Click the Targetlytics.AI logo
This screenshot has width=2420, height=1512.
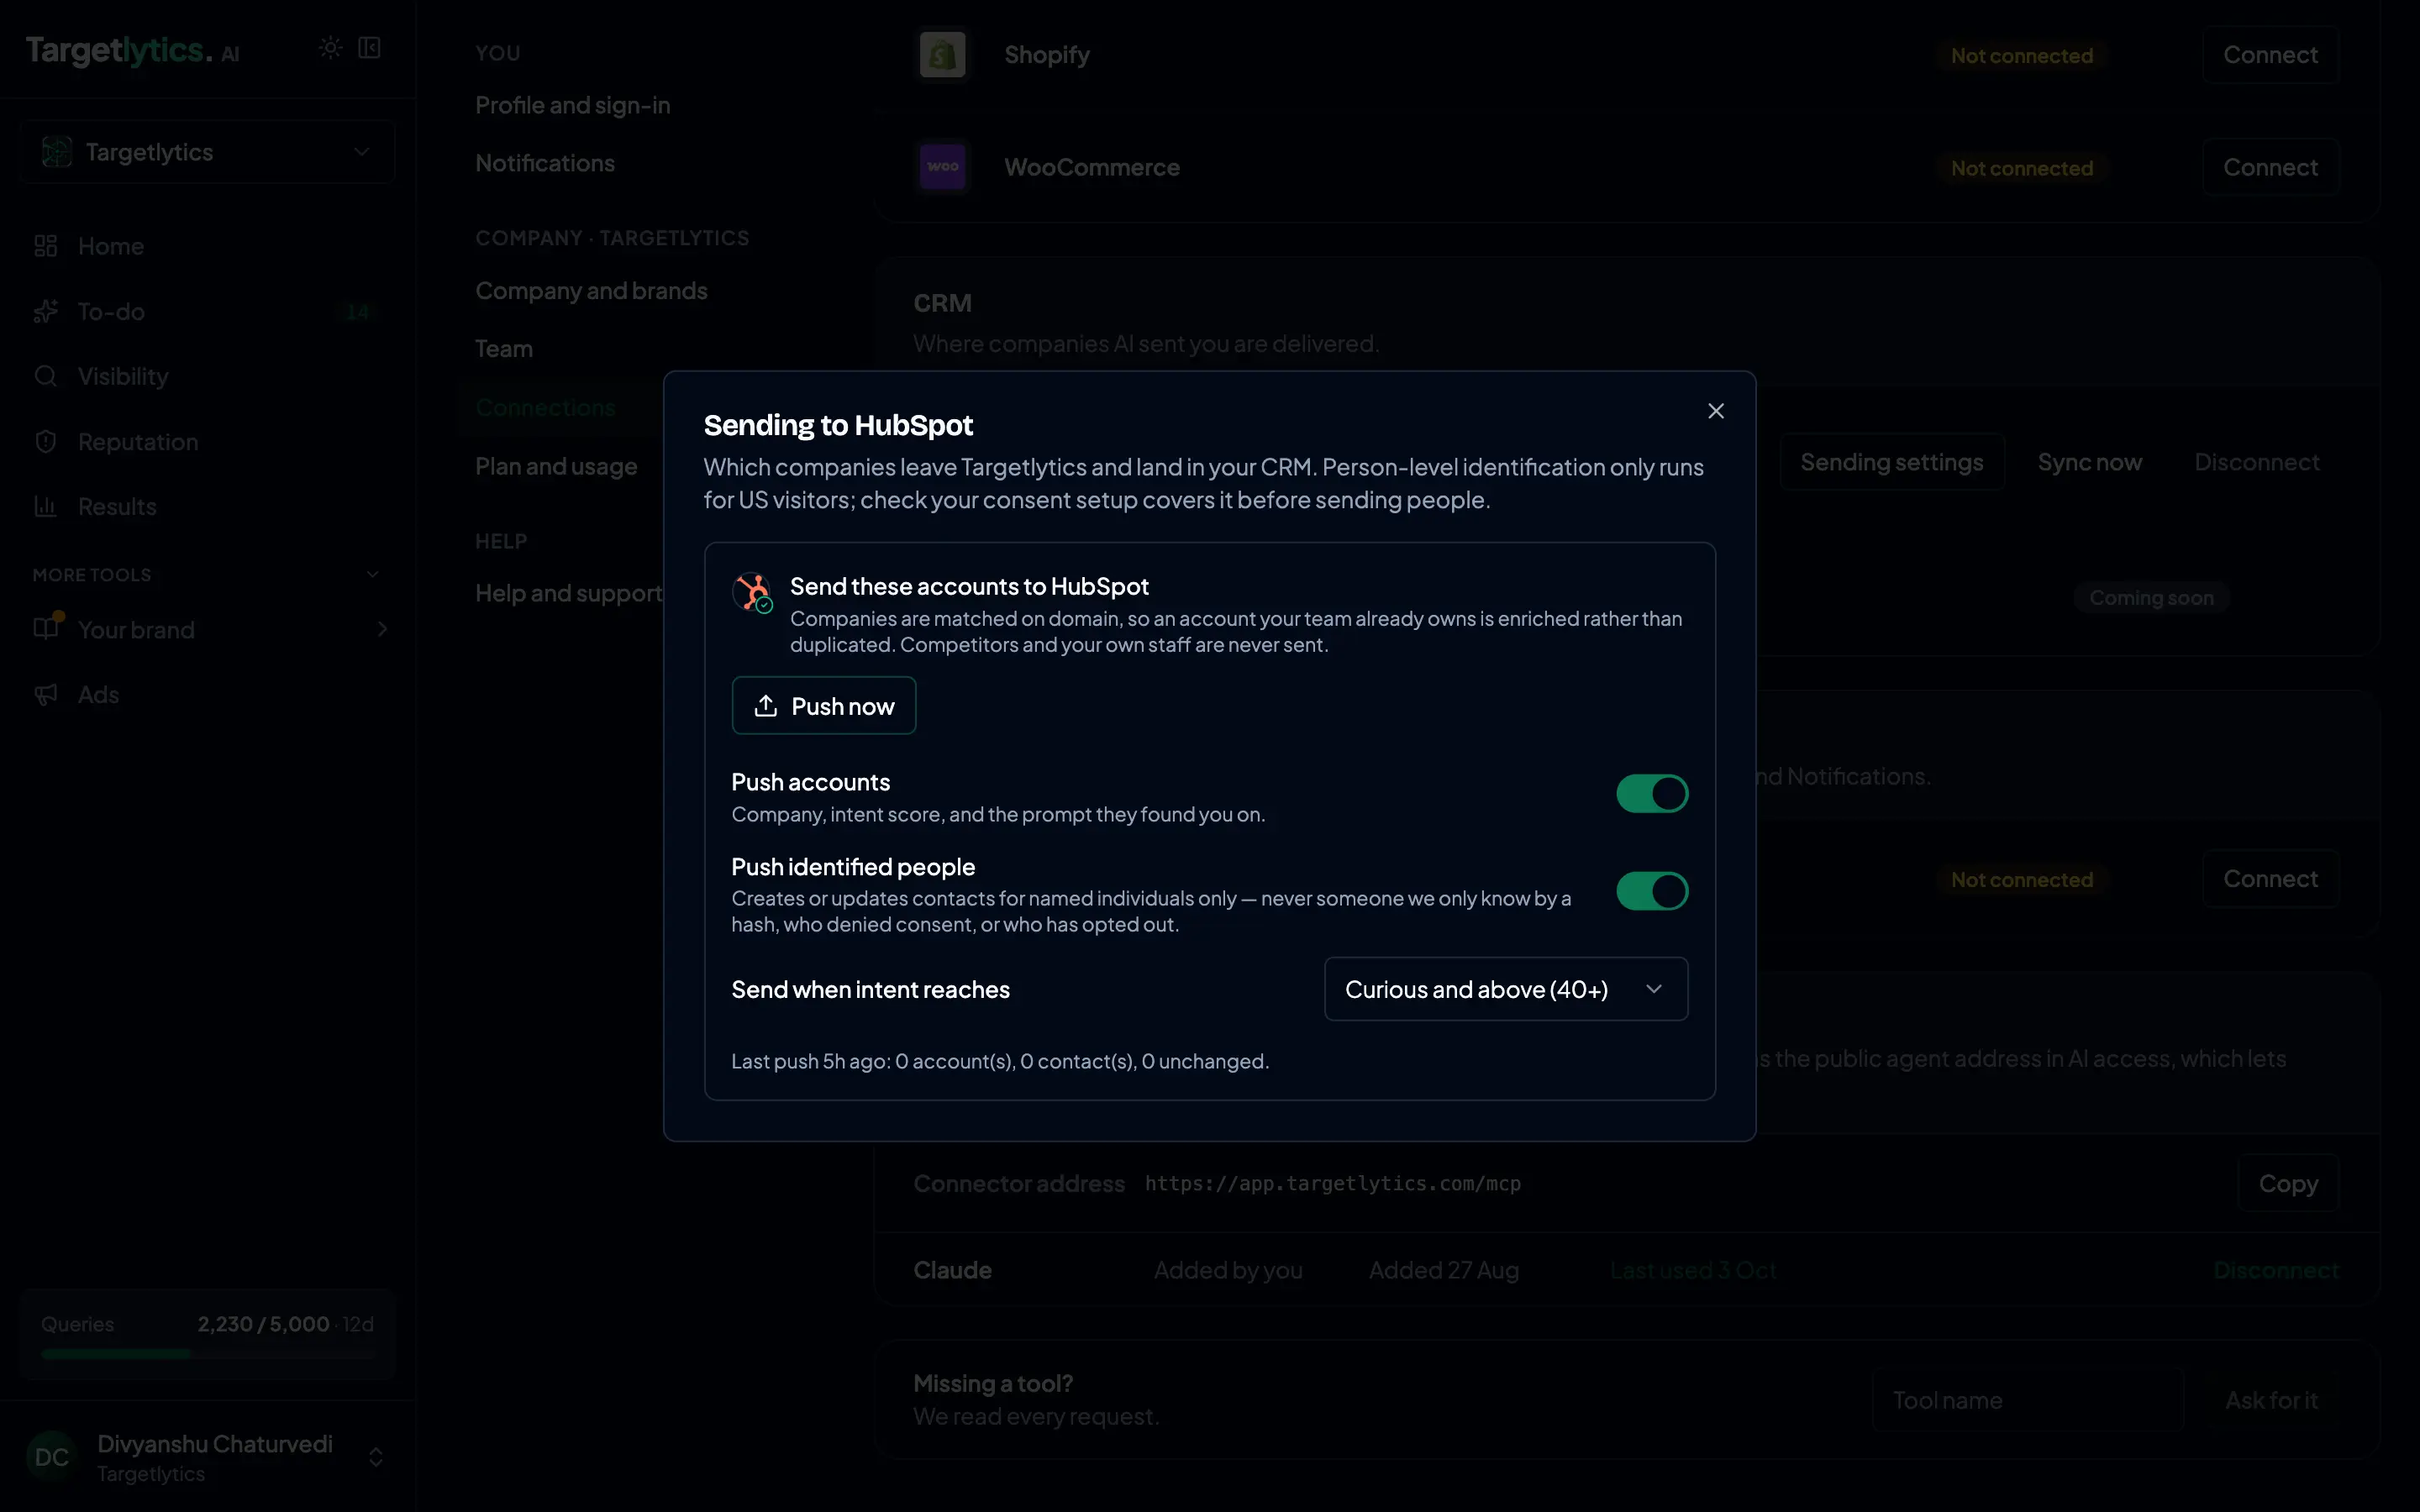click(133, 50)
